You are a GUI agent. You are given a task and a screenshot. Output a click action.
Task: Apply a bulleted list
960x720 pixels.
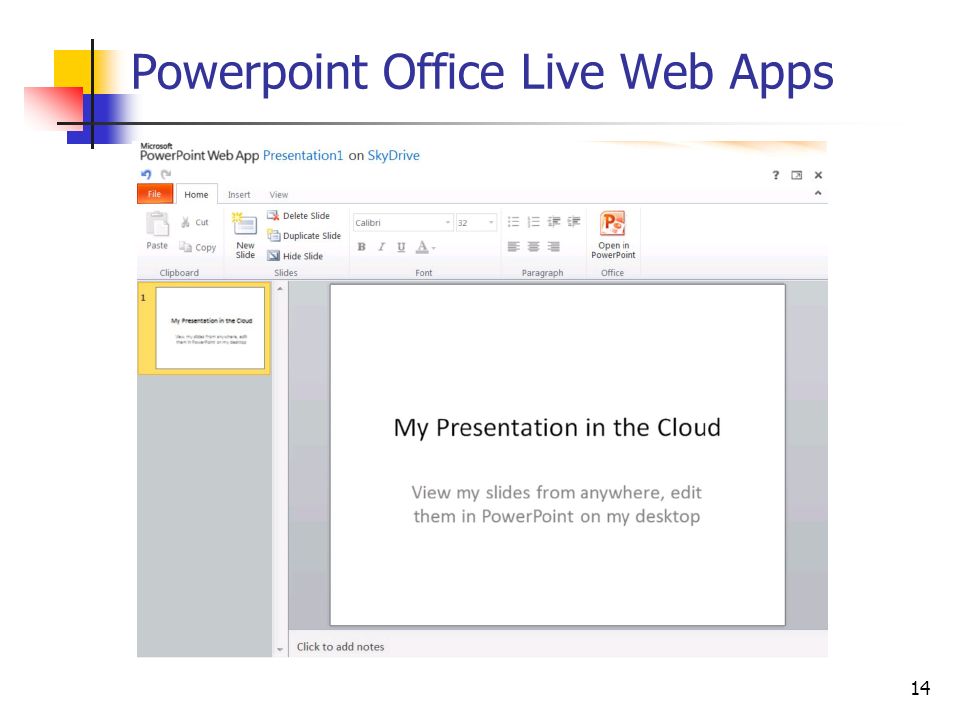513,222
